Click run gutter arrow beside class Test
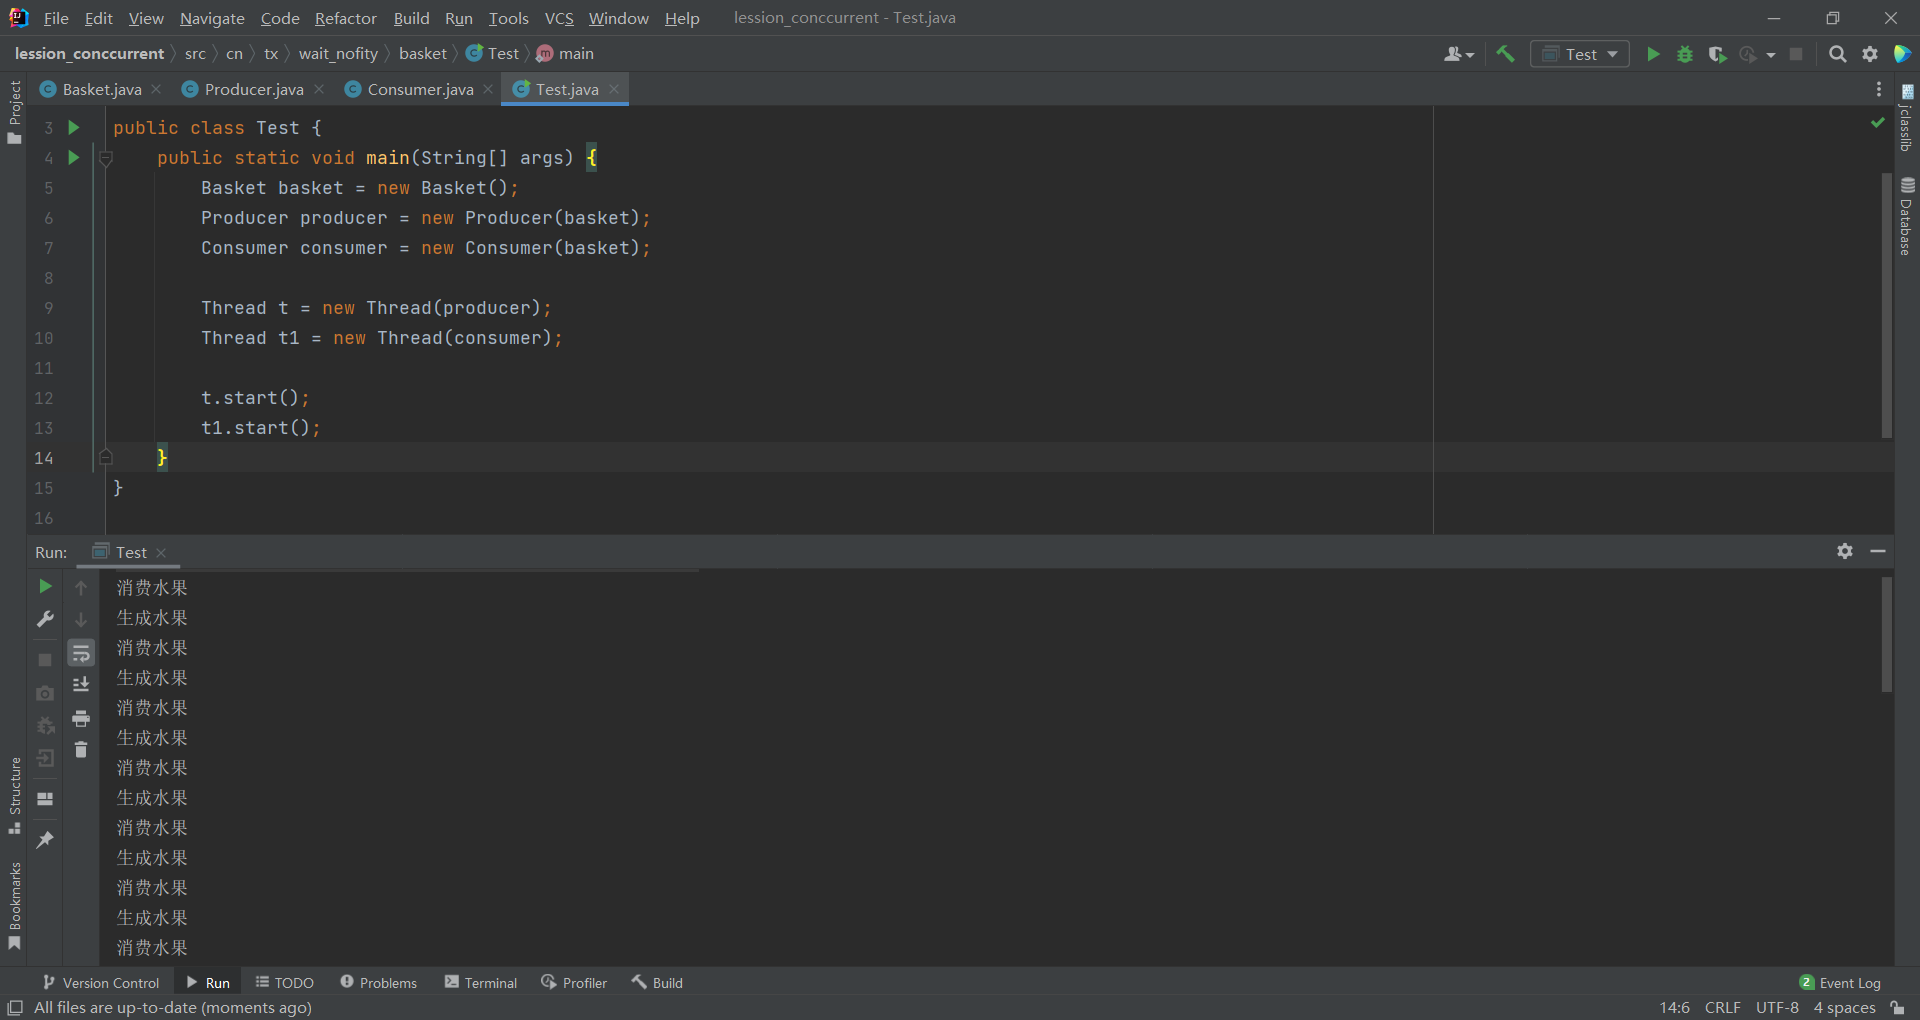The height and width of the screenshot is (1020, 1920). (x=73, y=127)
